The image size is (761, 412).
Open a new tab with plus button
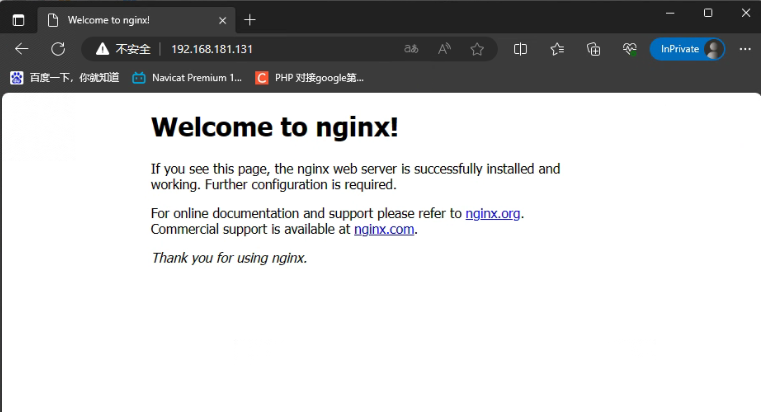[249, 20]
